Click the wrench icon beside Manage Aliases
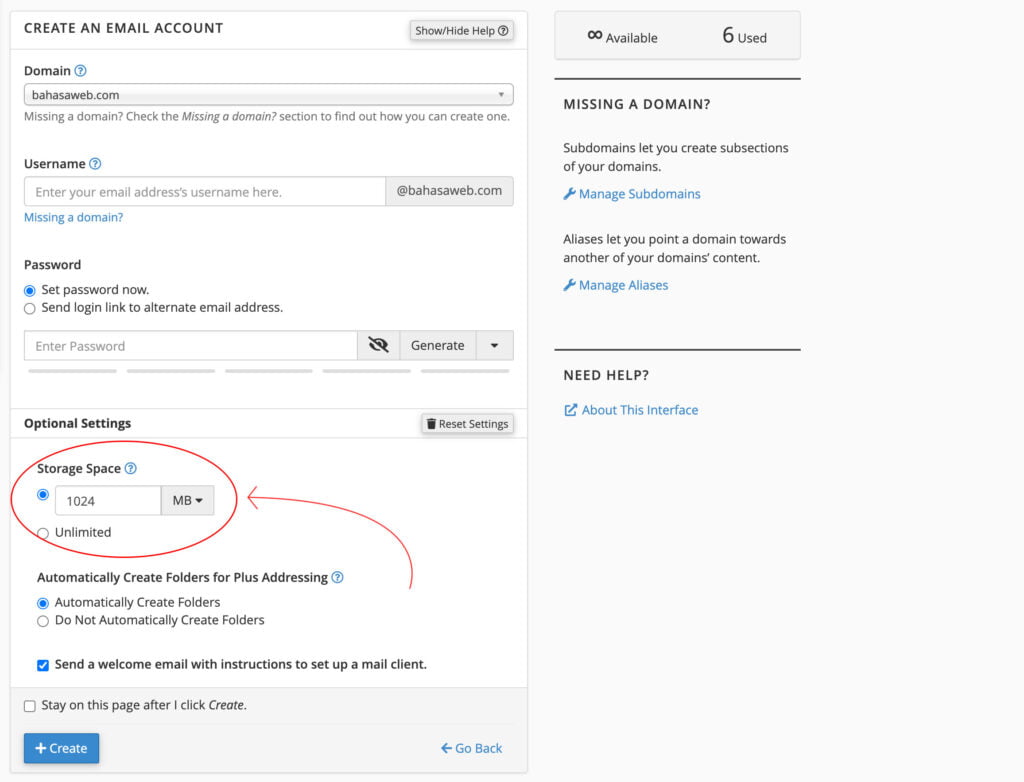Image resolution: width=1024 pixels, height=782 pixels. click(x=569, y=285)
